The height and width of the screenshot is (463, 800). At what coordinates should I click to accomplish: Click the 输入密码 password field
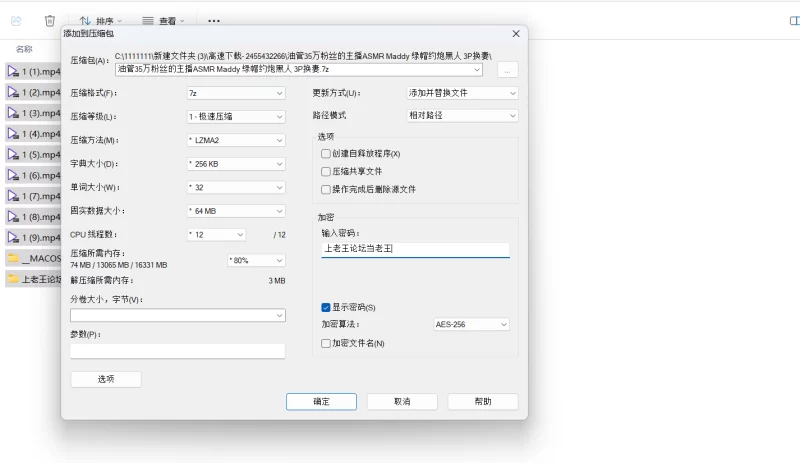(x=415, y=249)
